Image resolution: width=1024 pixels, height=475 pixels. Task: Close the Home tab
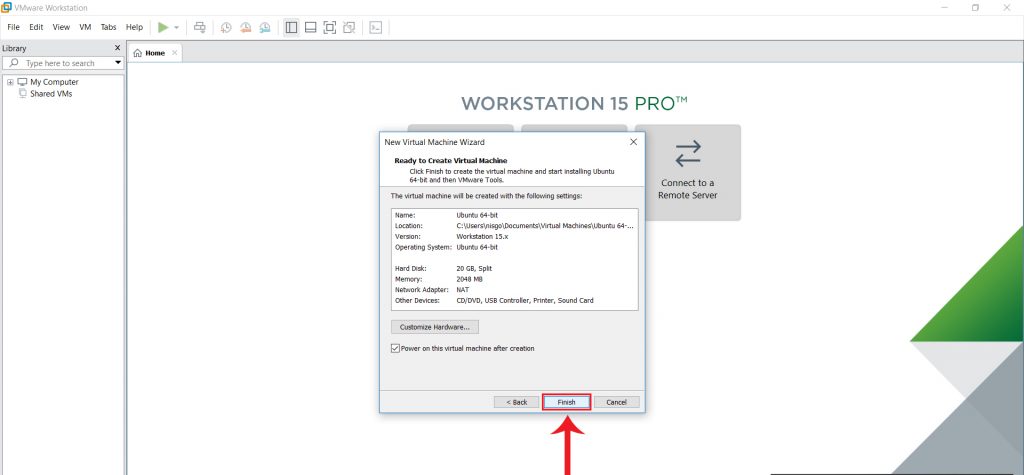pos(174,53)
